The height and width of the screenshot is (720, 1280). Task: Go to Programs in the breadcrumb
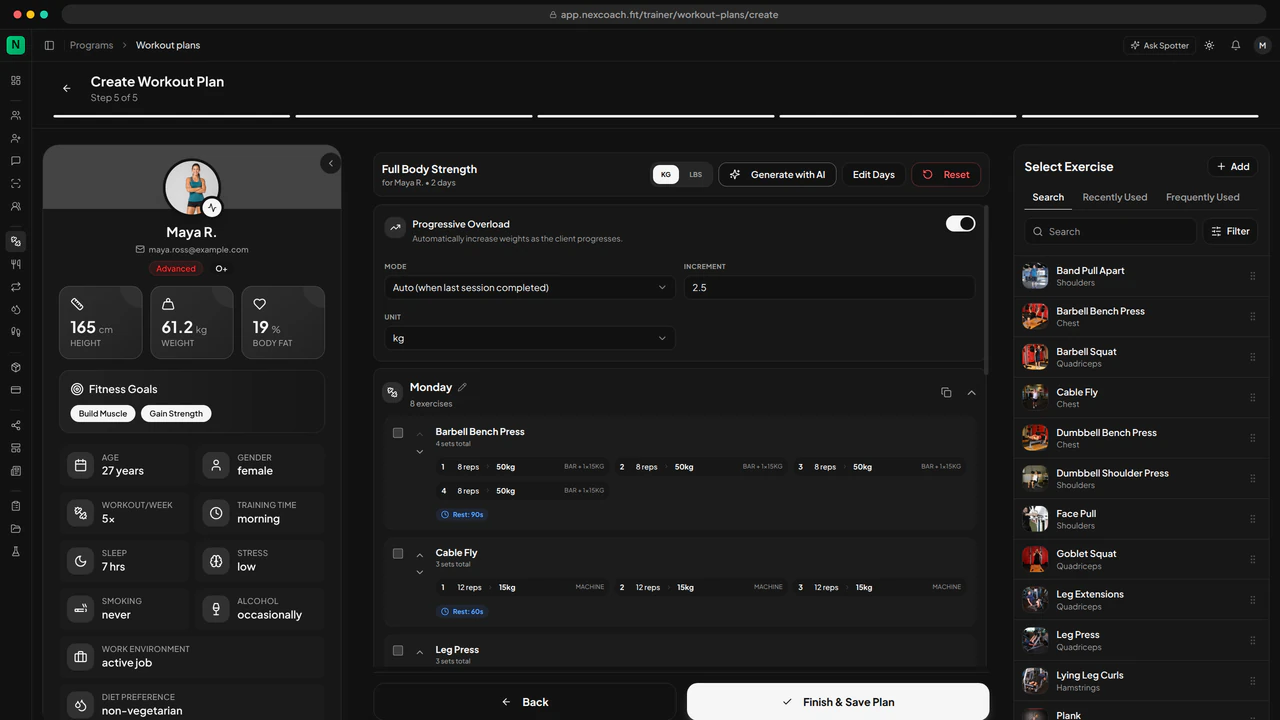[91, 45]
